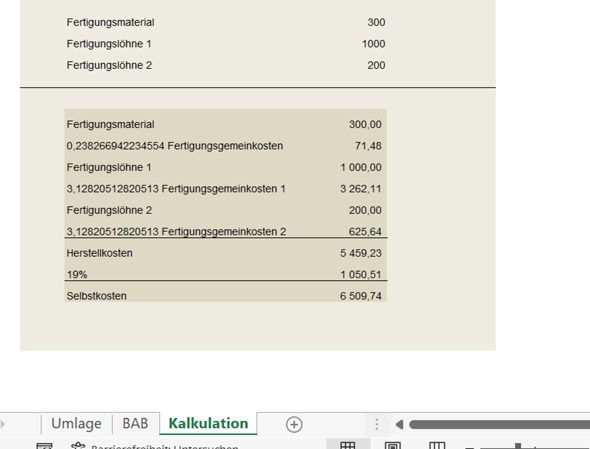The width and height of the screenshot is (590, 449).
Task: Select the Herstellkosten value 5 459,23
Action: coord(360,253)
